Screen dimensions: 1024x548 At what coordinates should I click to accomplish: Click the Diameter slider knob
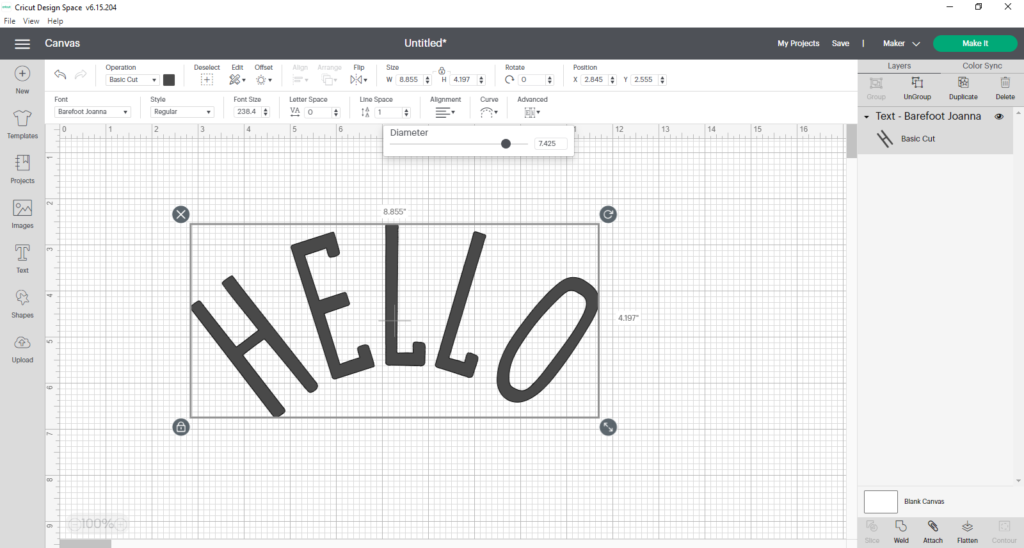tap(505, 144)
